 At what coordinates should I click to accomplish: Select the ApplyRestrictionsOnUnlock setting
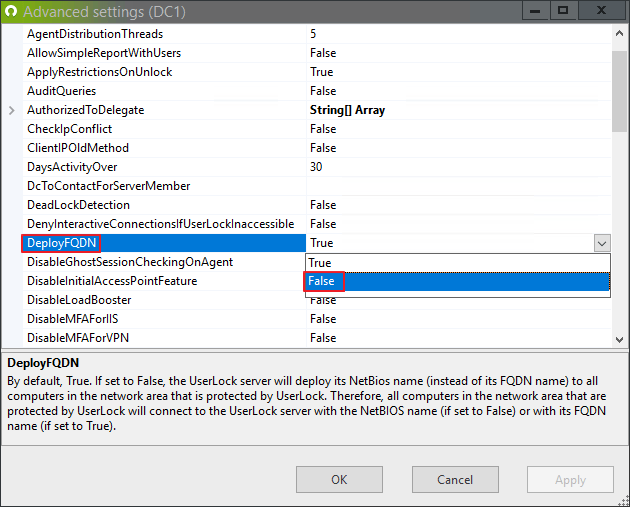pos(100,72)
